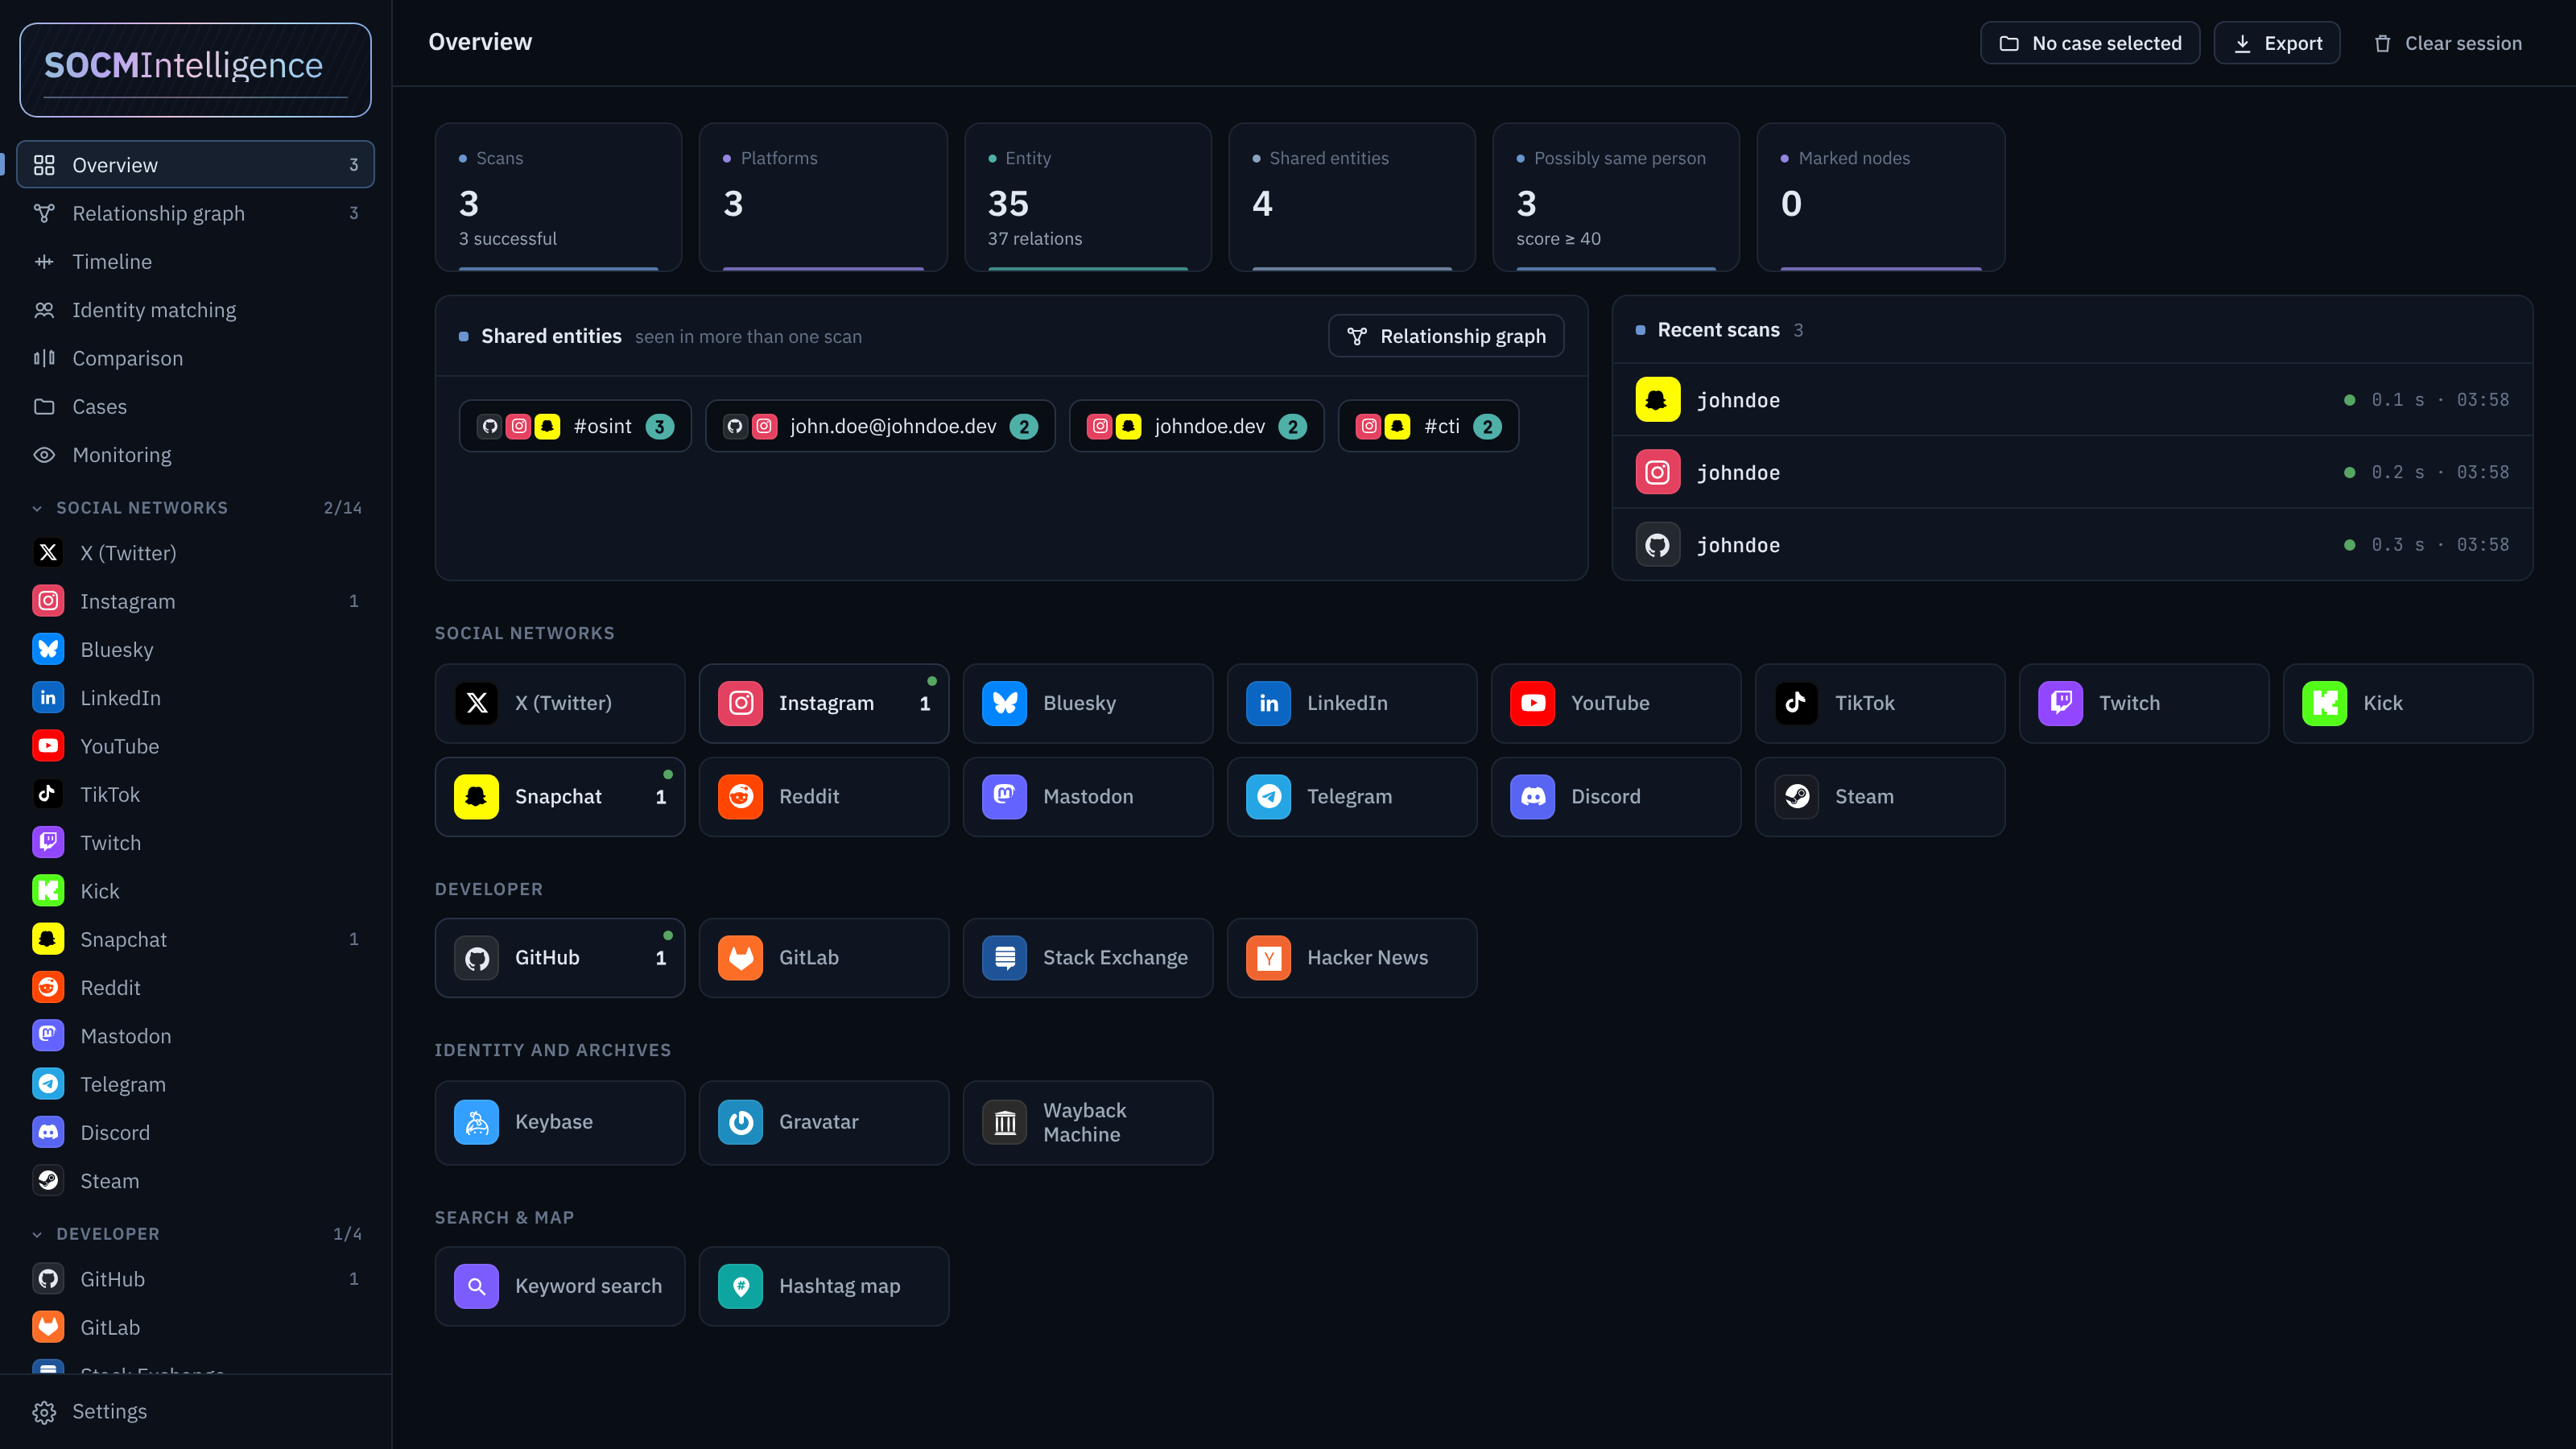Open the Bluesky platform card
The height and width of the screenshot is (1449, 2576).
click(1087, 703)
